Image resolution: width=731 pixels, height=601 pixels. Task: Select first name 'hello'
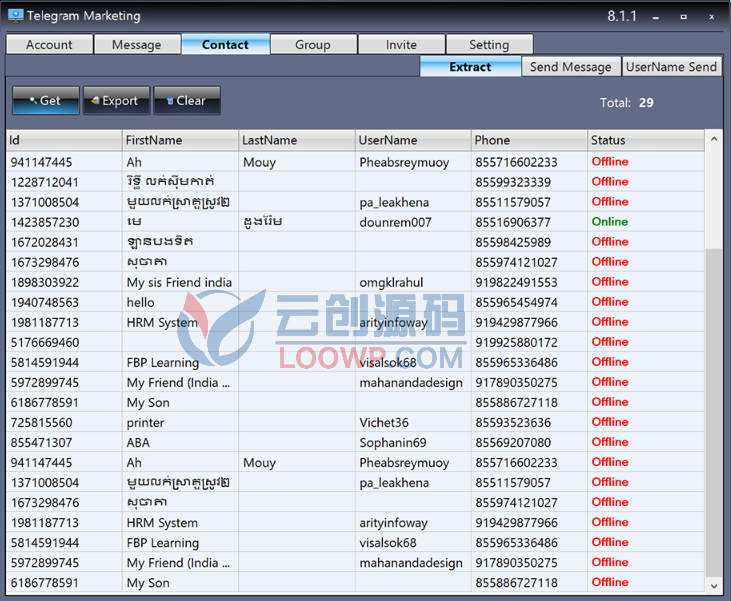[x=140, y=303]
